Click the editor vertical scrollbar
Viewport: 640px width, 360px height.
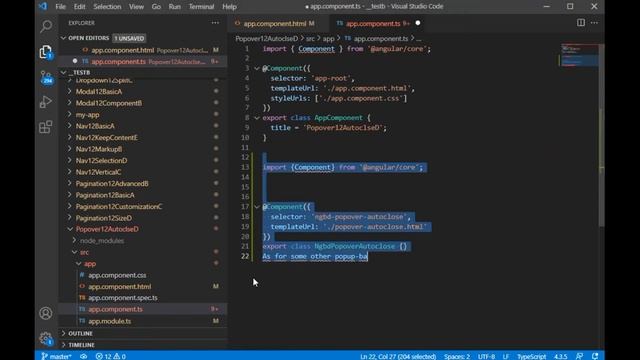(x=601, y=135)
